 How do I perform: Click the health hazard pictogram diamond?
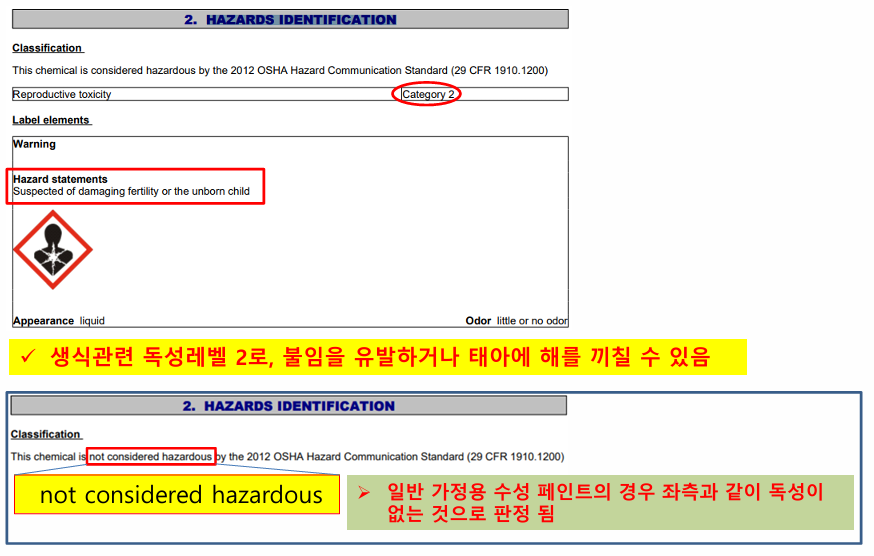click(52, 250)
